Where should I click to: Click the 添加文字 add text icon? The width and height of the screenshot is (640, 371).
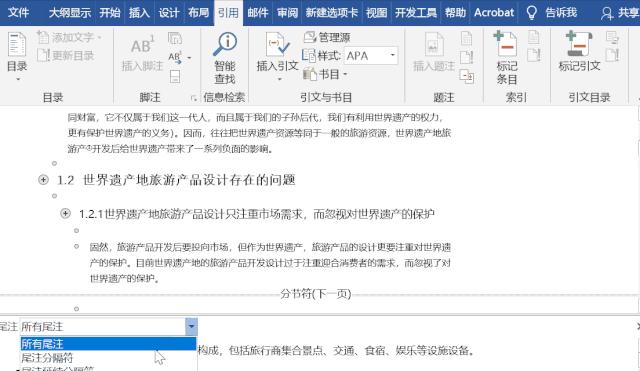(43, 38)
